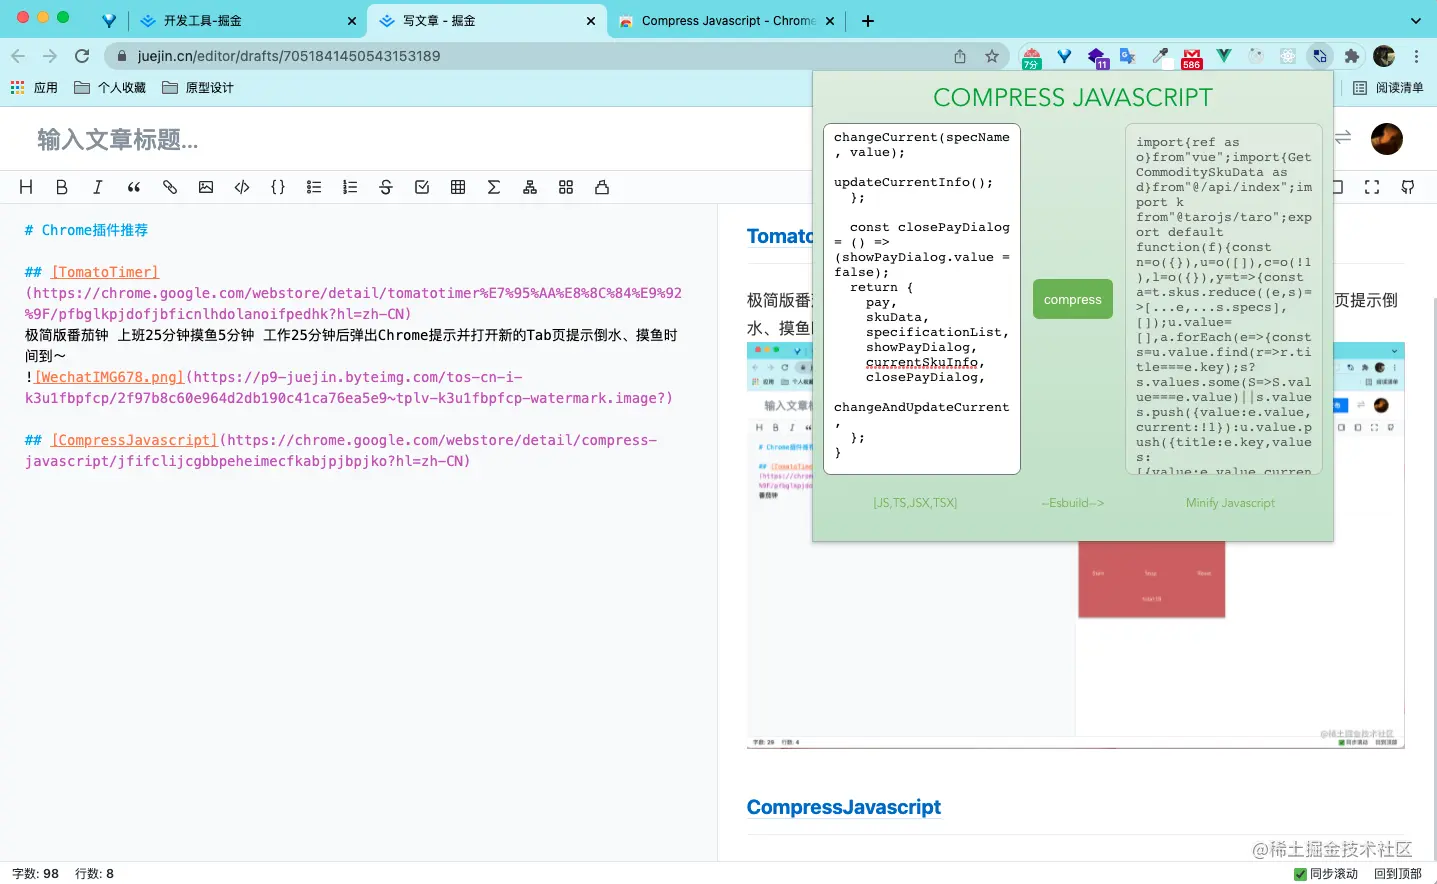Open the GitHub icon in the editor toolbar

(1408, 187)
